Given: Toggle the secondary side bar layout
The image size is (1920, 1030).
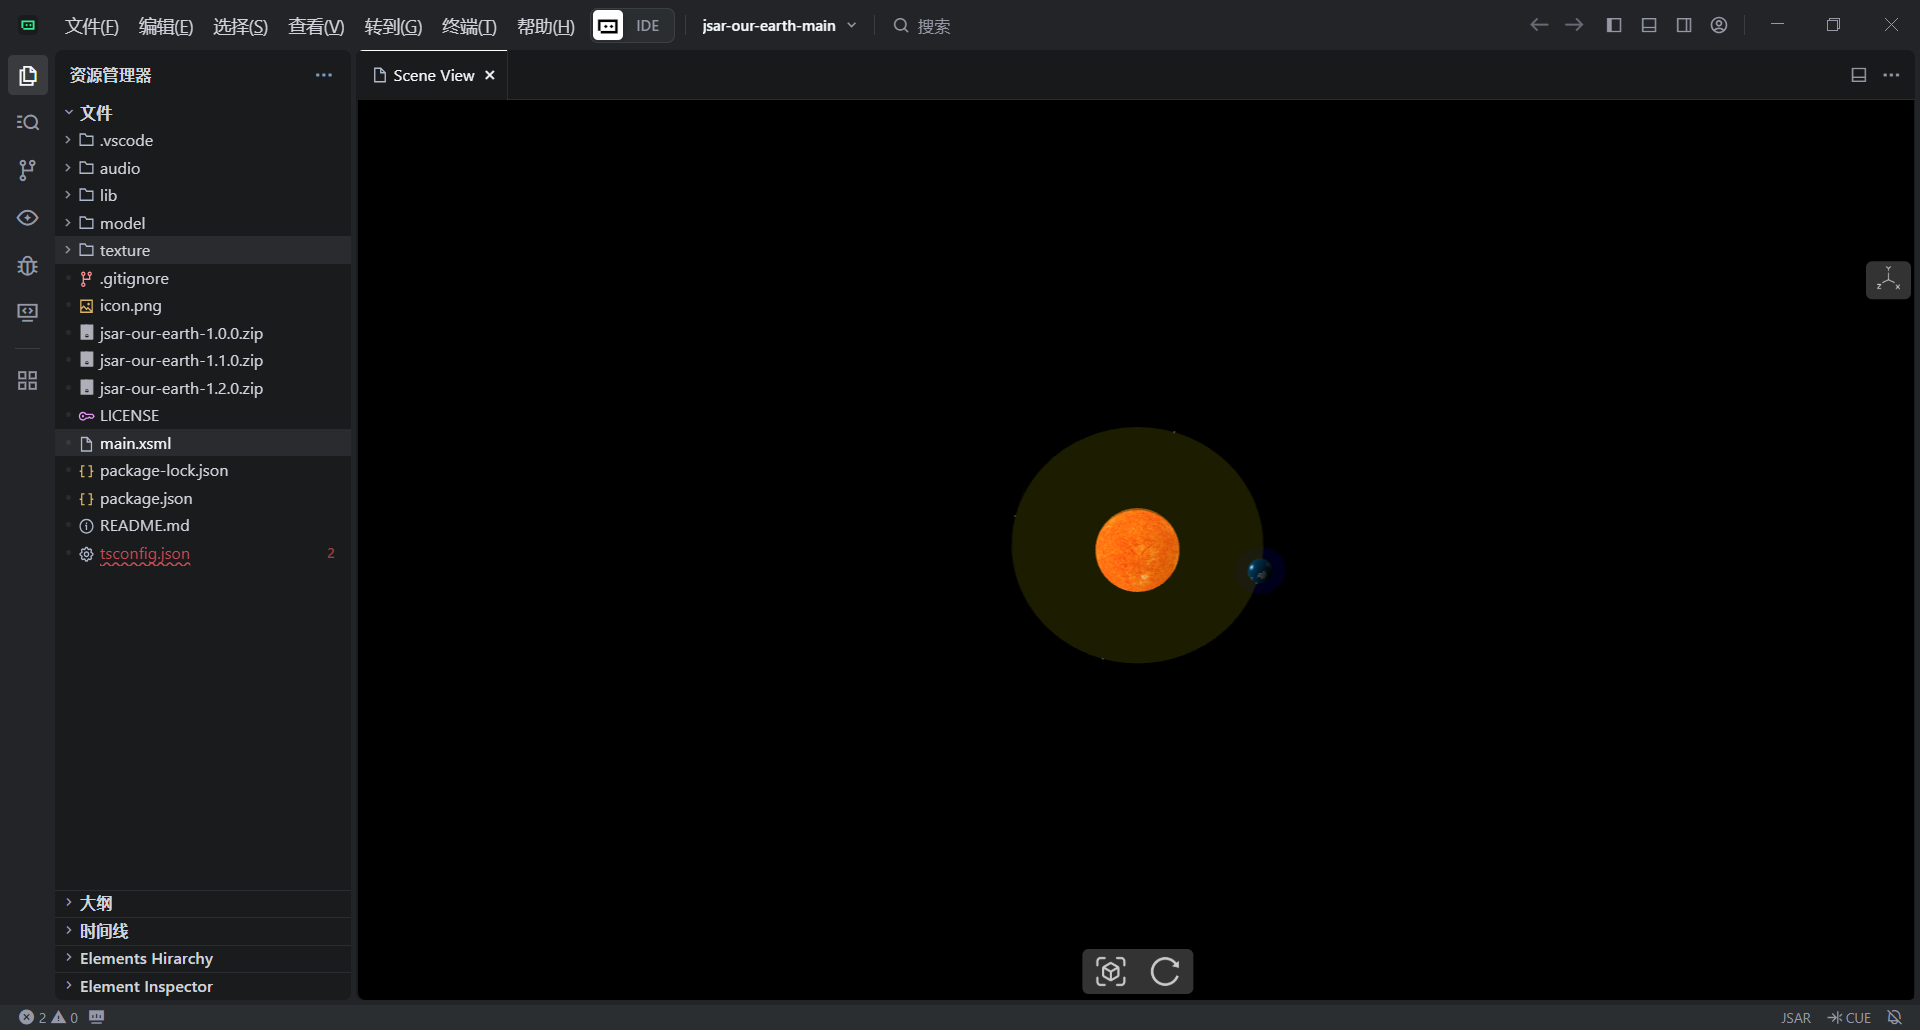Looking at the screenshot, I should (1684, 26).
